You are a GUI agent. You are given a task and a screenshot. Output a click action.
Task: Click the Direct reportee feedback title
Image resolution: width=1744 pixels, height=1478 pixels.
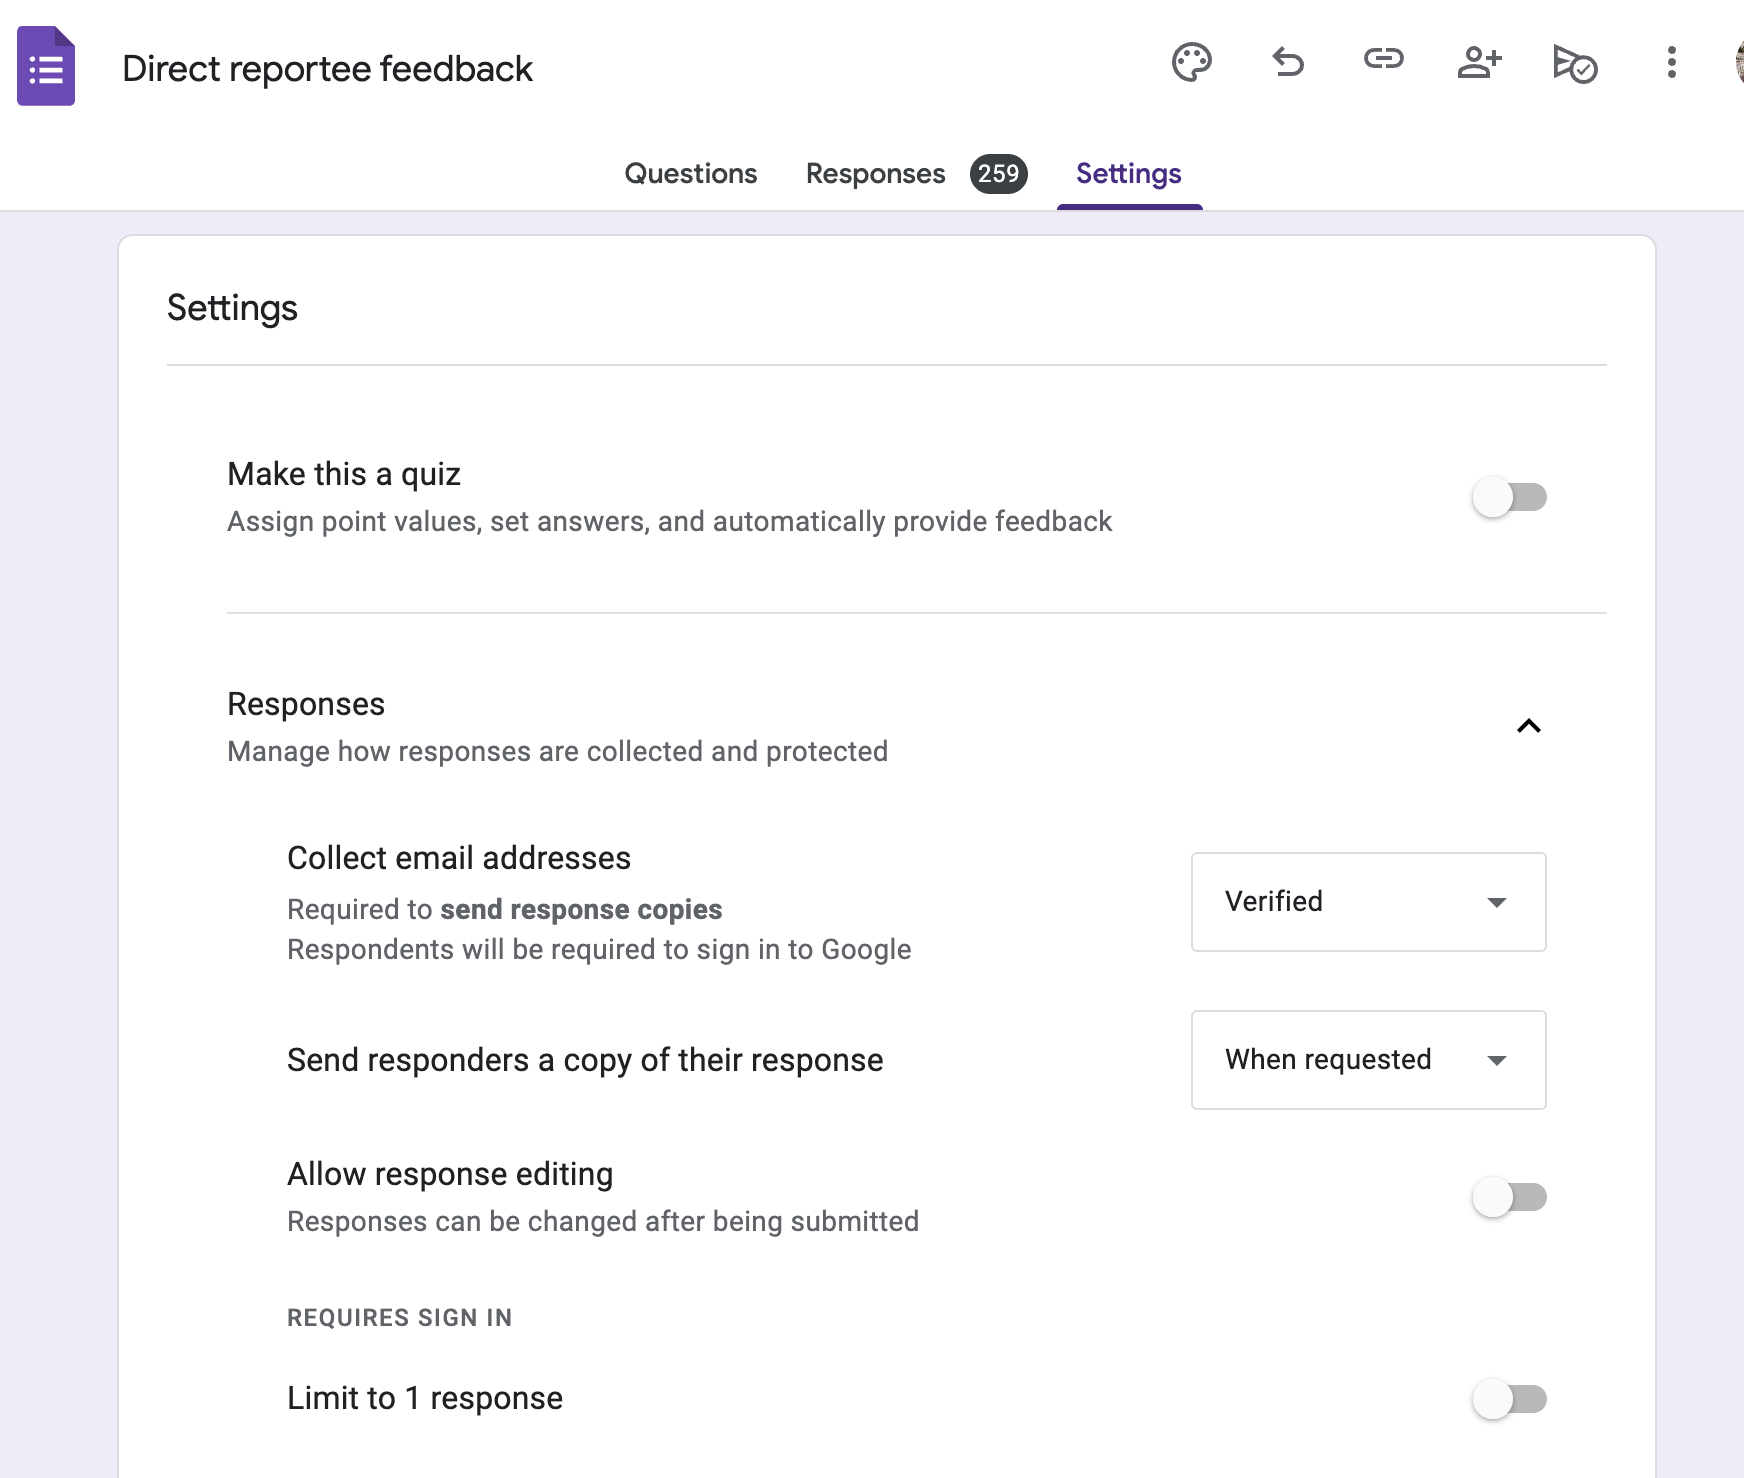click(328, 68)
